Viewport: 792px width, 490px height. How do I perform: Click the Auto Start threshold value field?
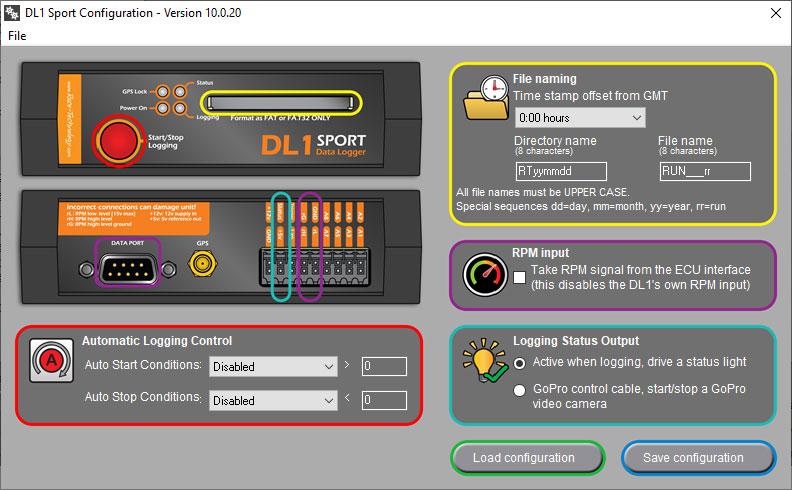(x=384, y=367)
